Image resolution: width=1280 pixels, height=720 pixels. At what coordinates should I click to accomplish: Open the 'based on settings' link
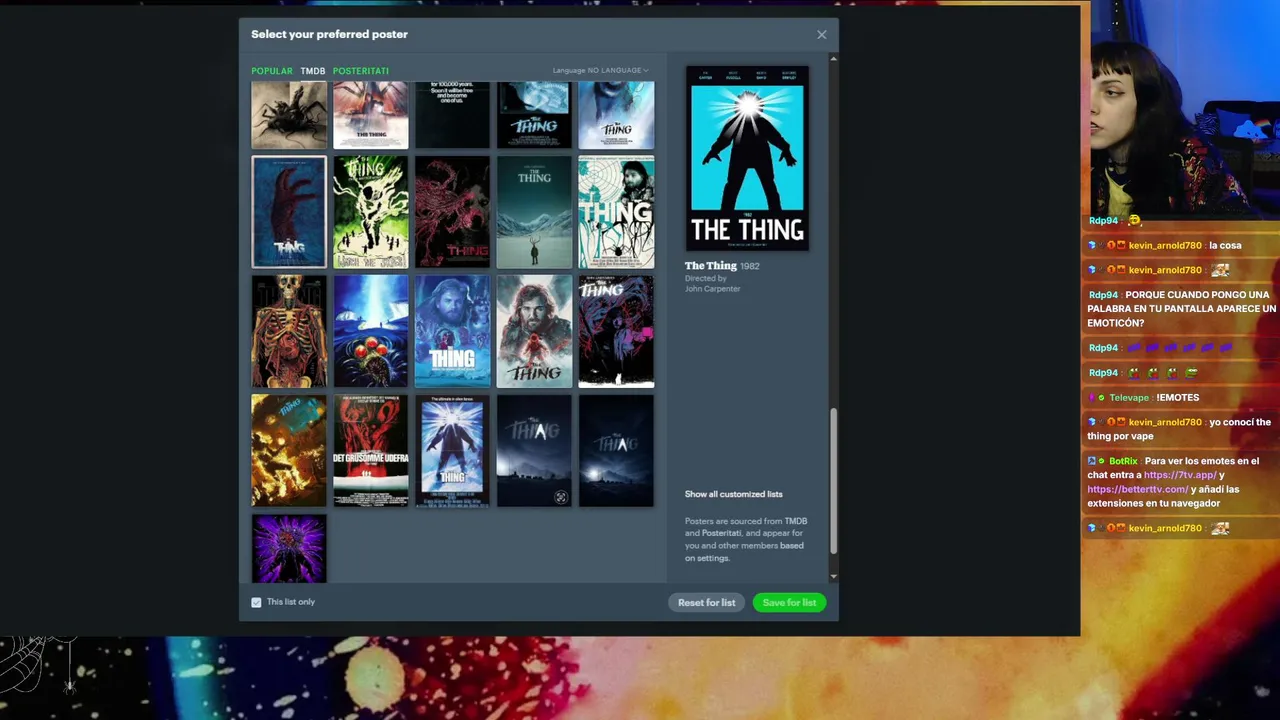point(744,552)
